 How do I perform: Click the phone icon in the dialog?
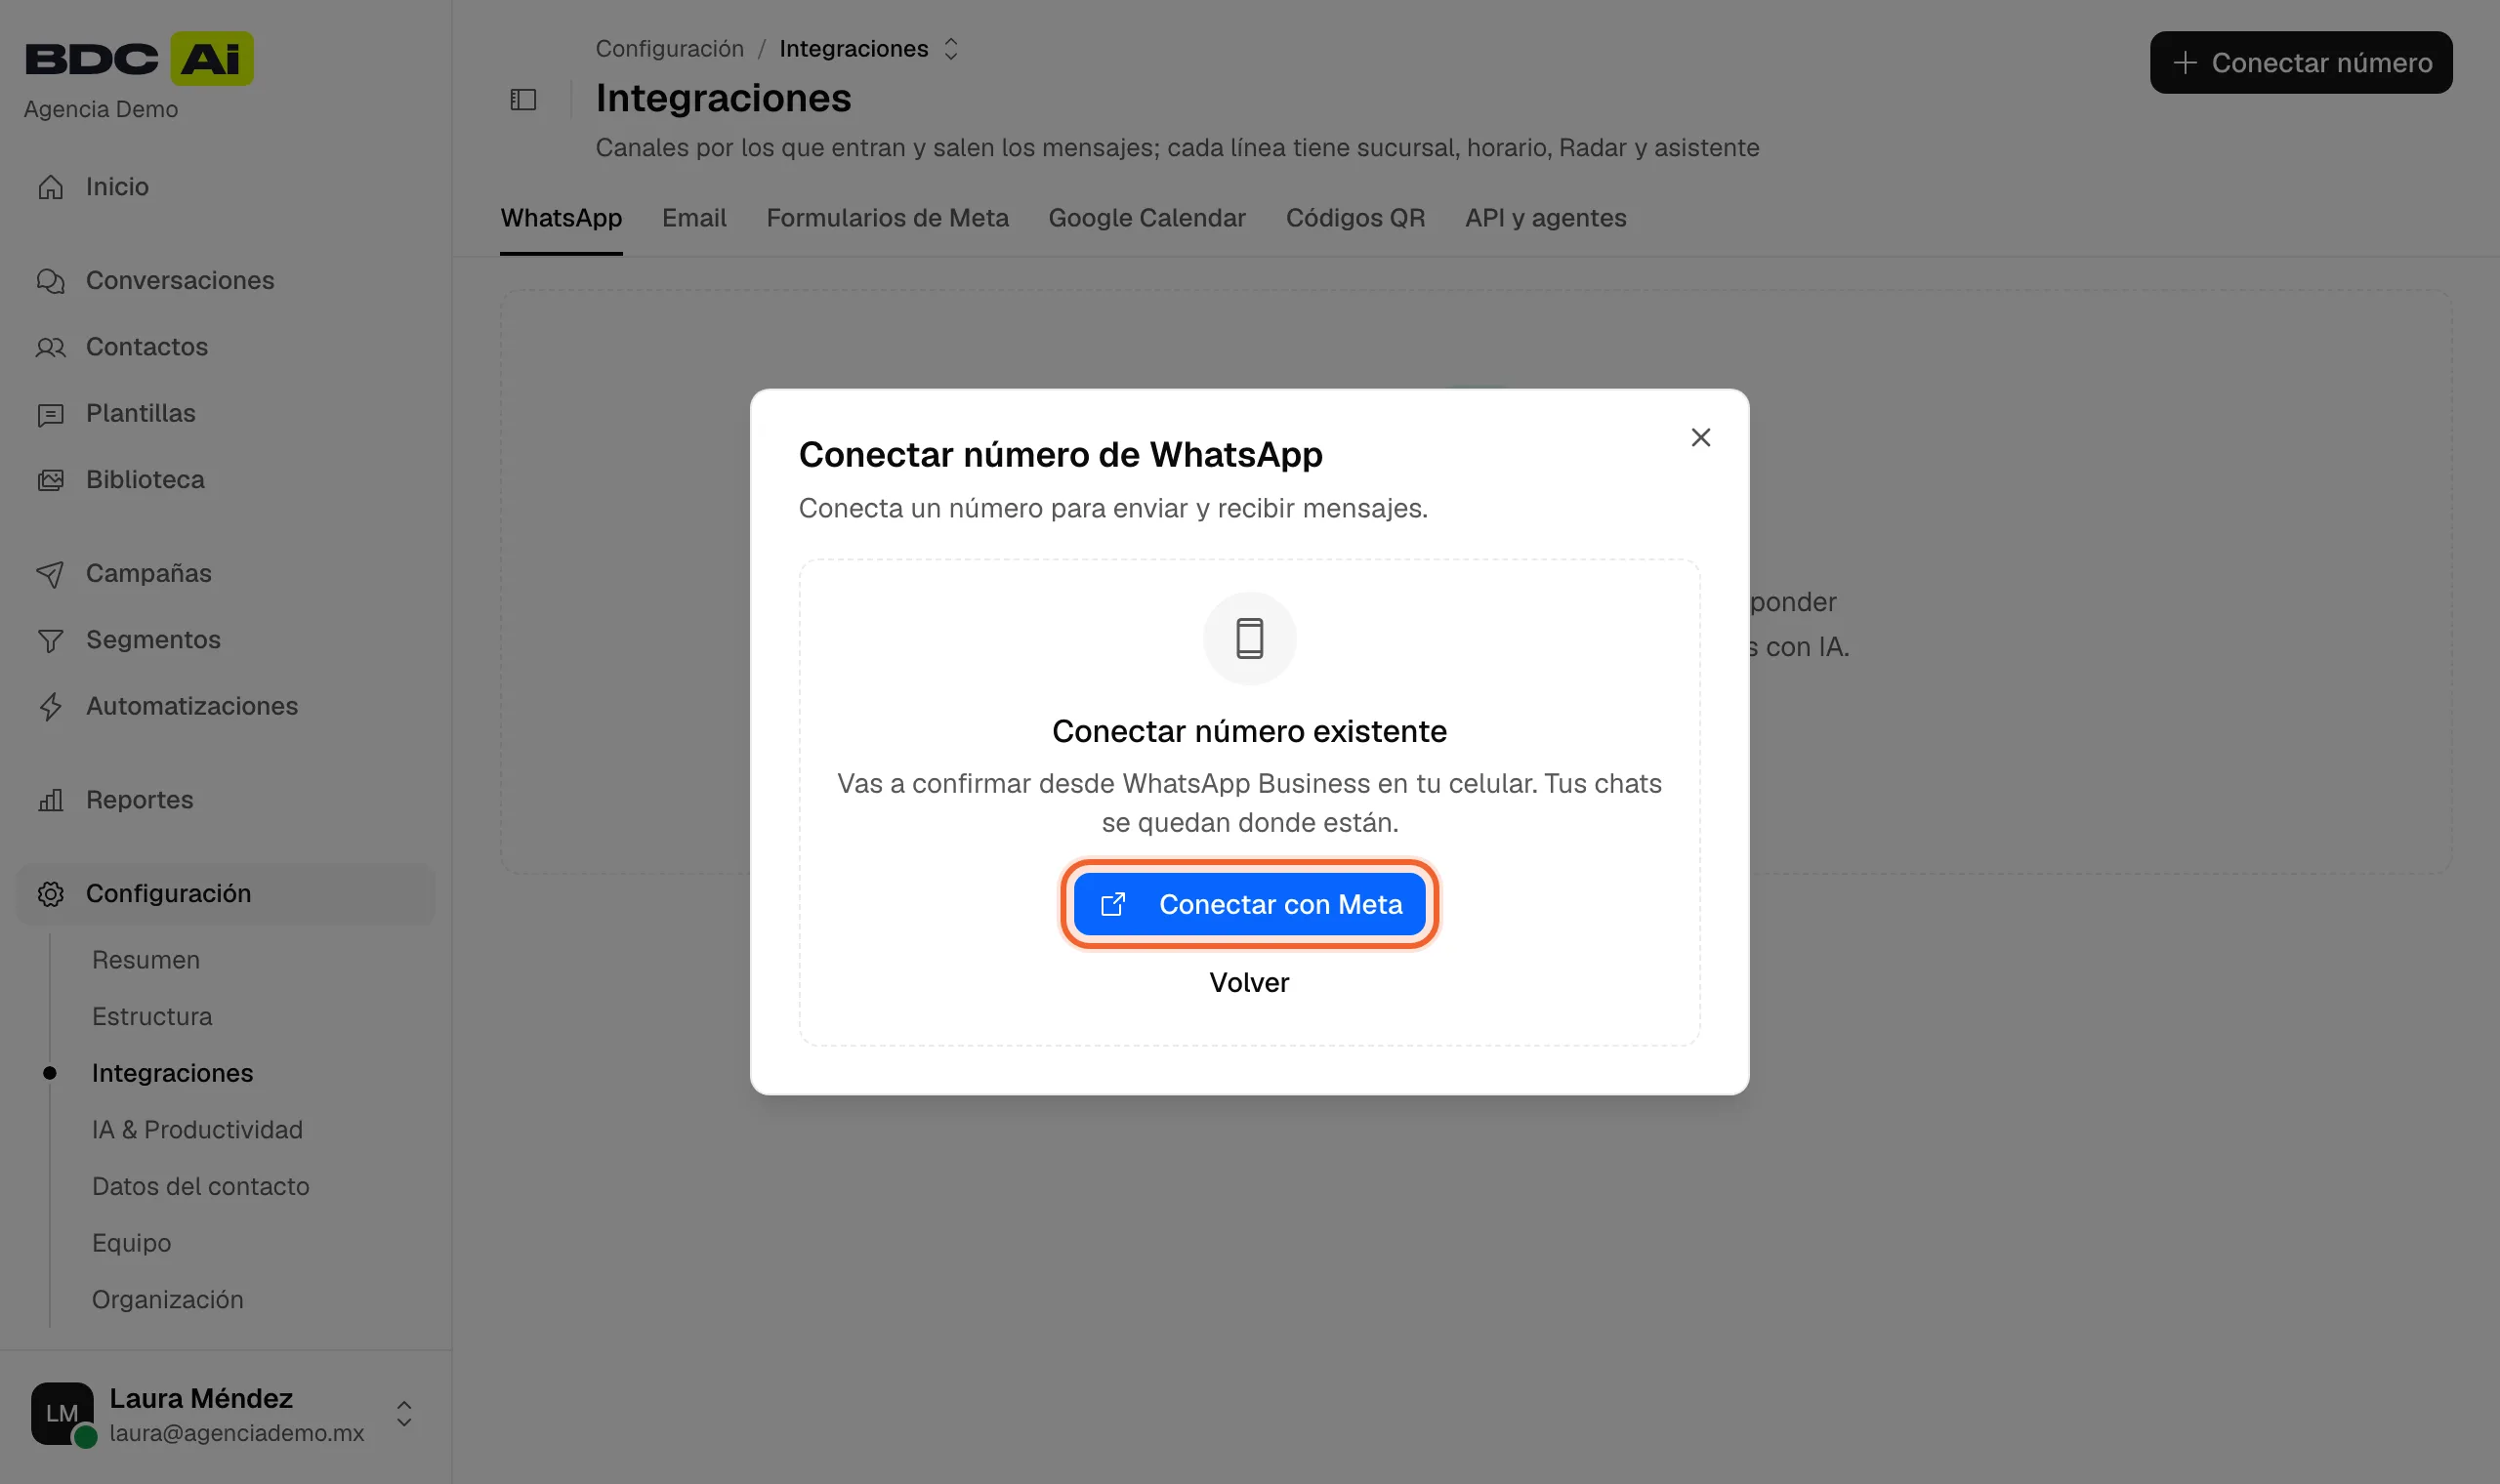(1250, 638)
